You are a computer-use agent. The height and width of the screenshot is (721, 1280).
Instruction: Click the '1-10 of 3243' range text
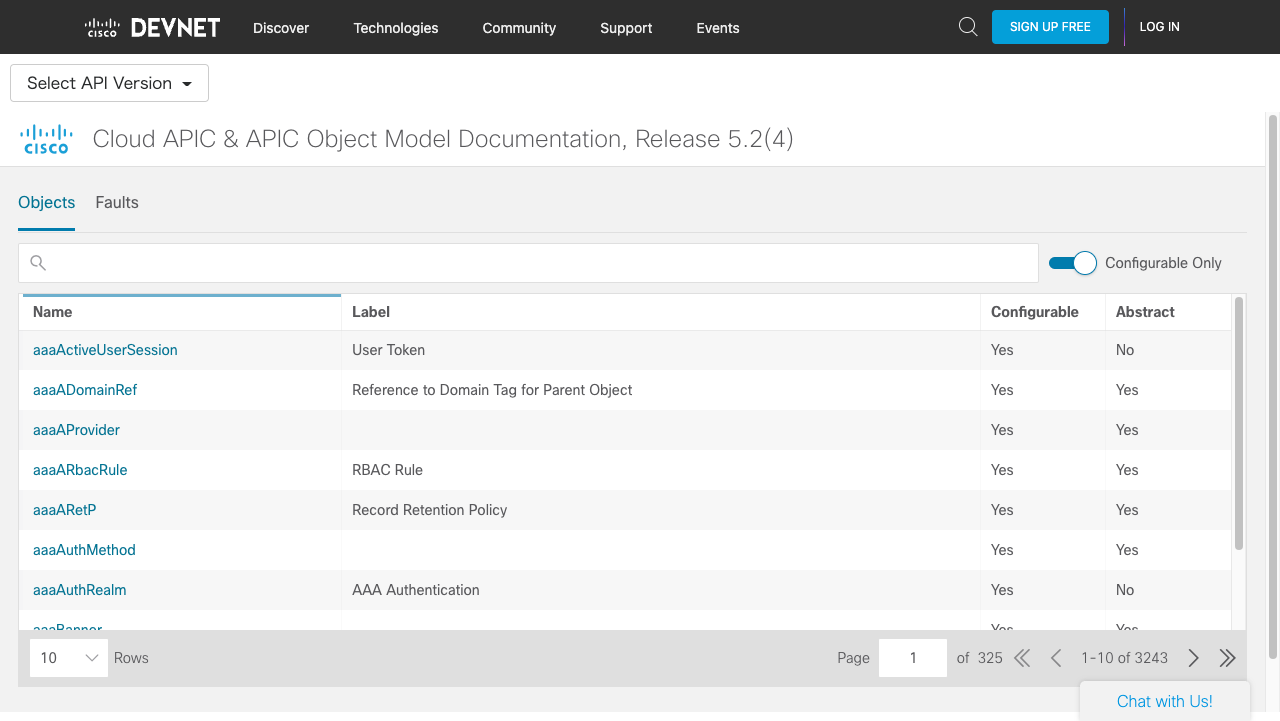click(x=1124, y=658)
